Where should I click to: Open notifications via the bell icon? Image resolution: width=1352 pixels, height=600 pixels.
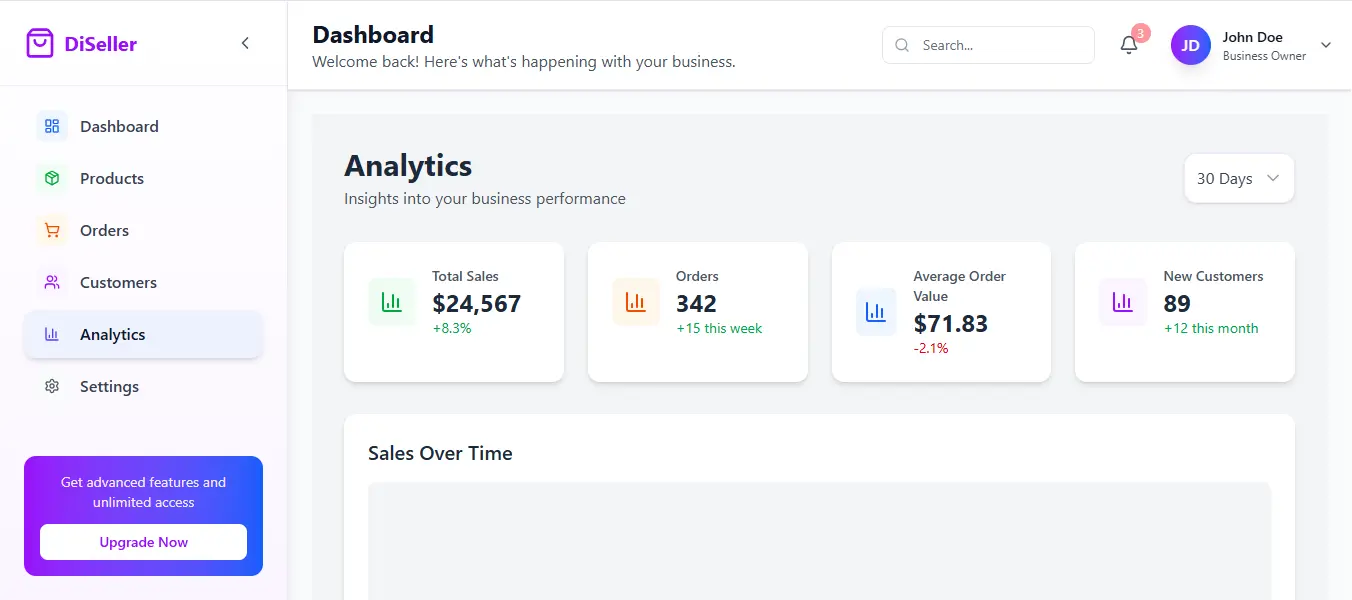[1129, 45]
